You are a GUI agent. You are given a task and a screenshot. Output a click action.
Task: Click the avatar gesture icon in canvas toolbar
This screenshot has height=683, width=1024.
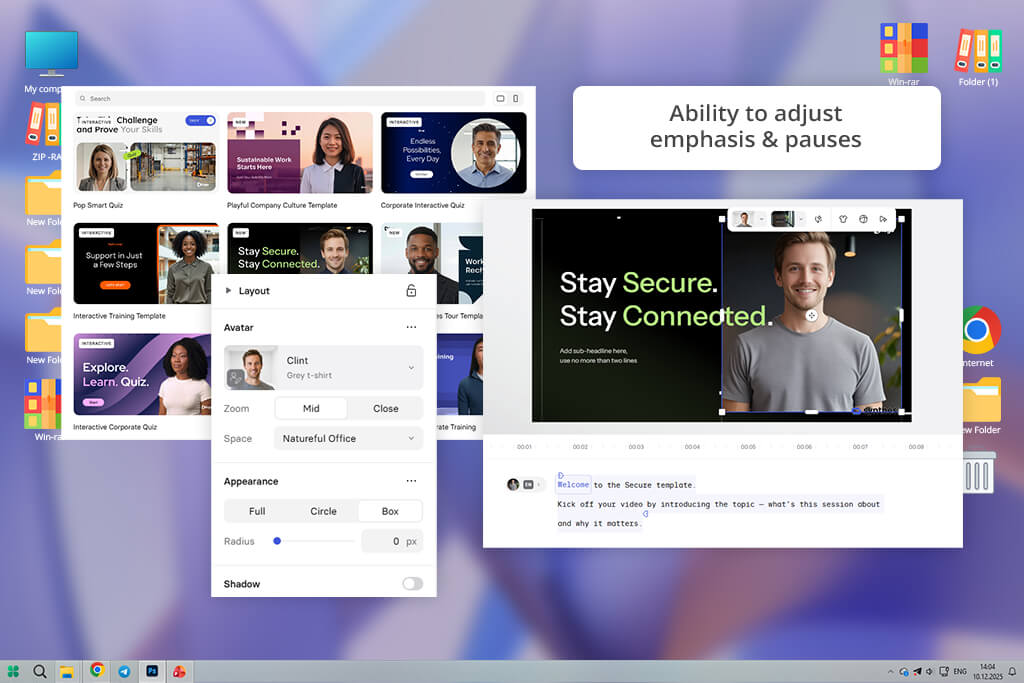click(818, 219)
